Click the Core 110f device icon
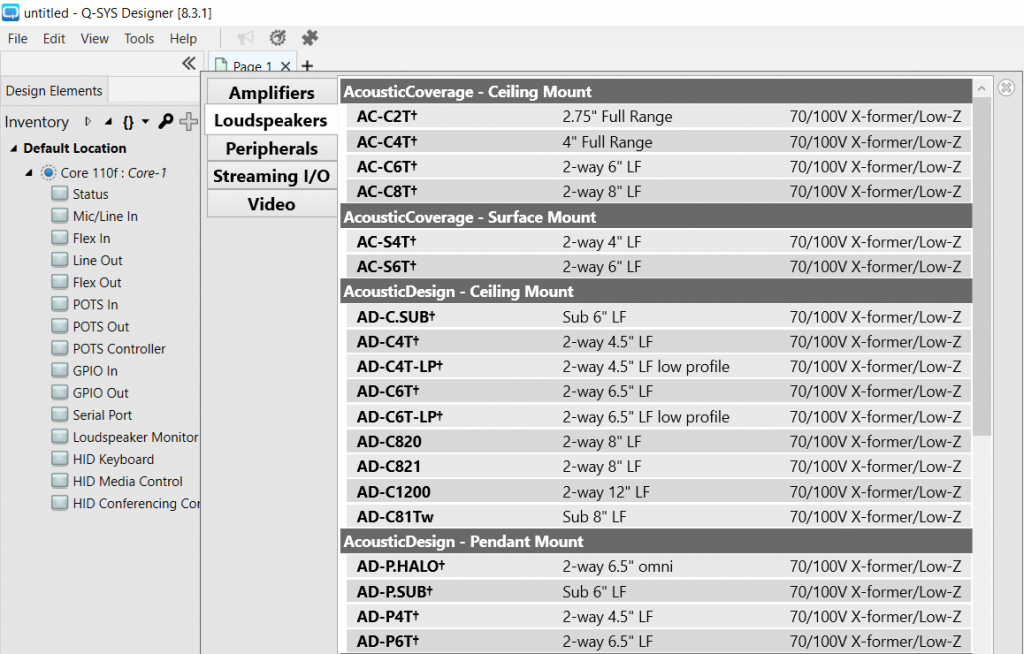 click(x=48, y=172)
